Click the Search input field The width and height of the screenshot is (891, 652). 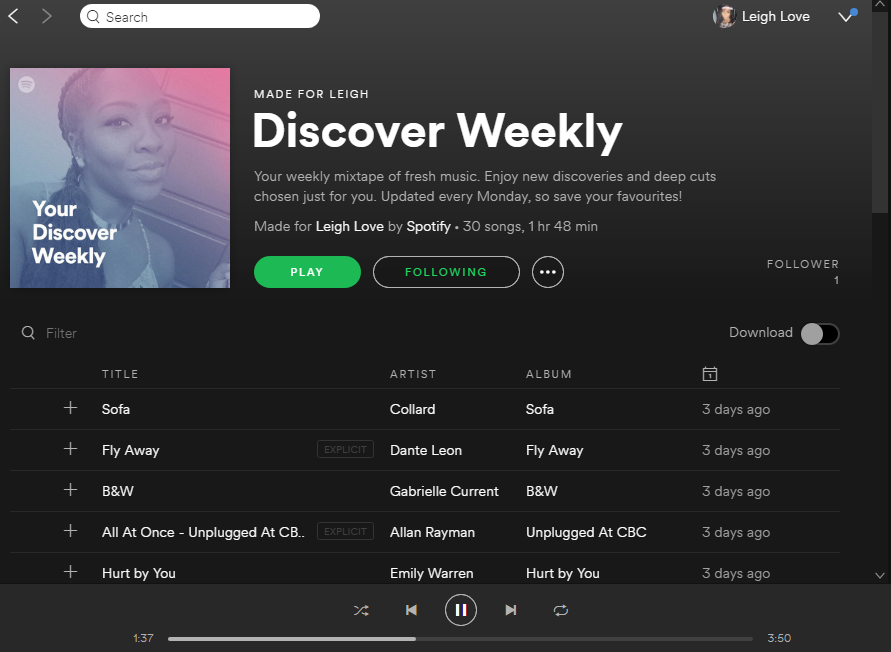click(x=200, y=16)
